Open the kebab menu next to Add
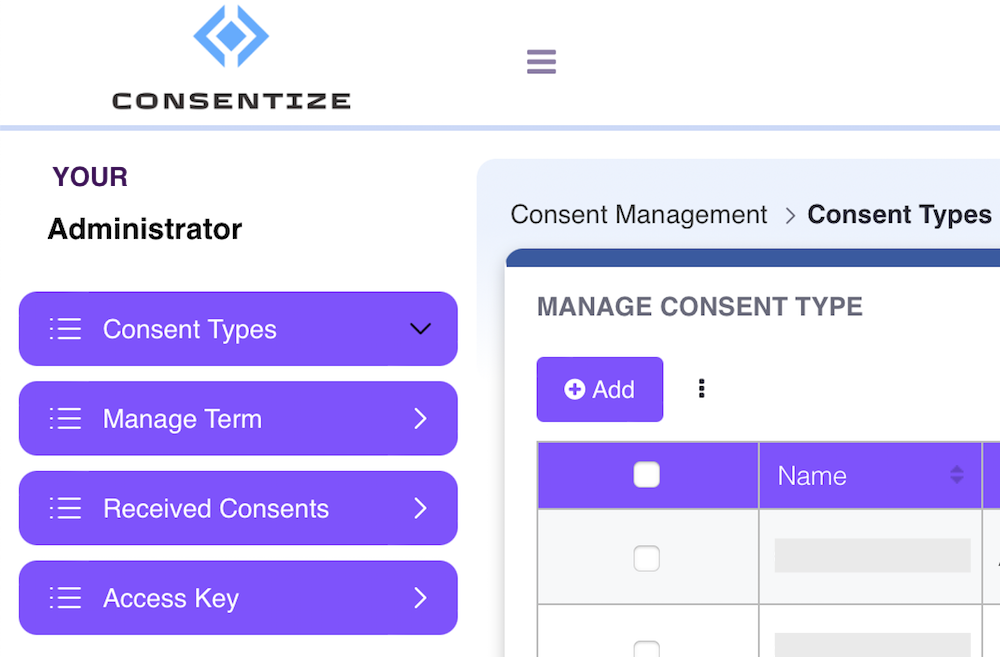This screenshot has height=657, width=1000. click(x=701, y=389)
